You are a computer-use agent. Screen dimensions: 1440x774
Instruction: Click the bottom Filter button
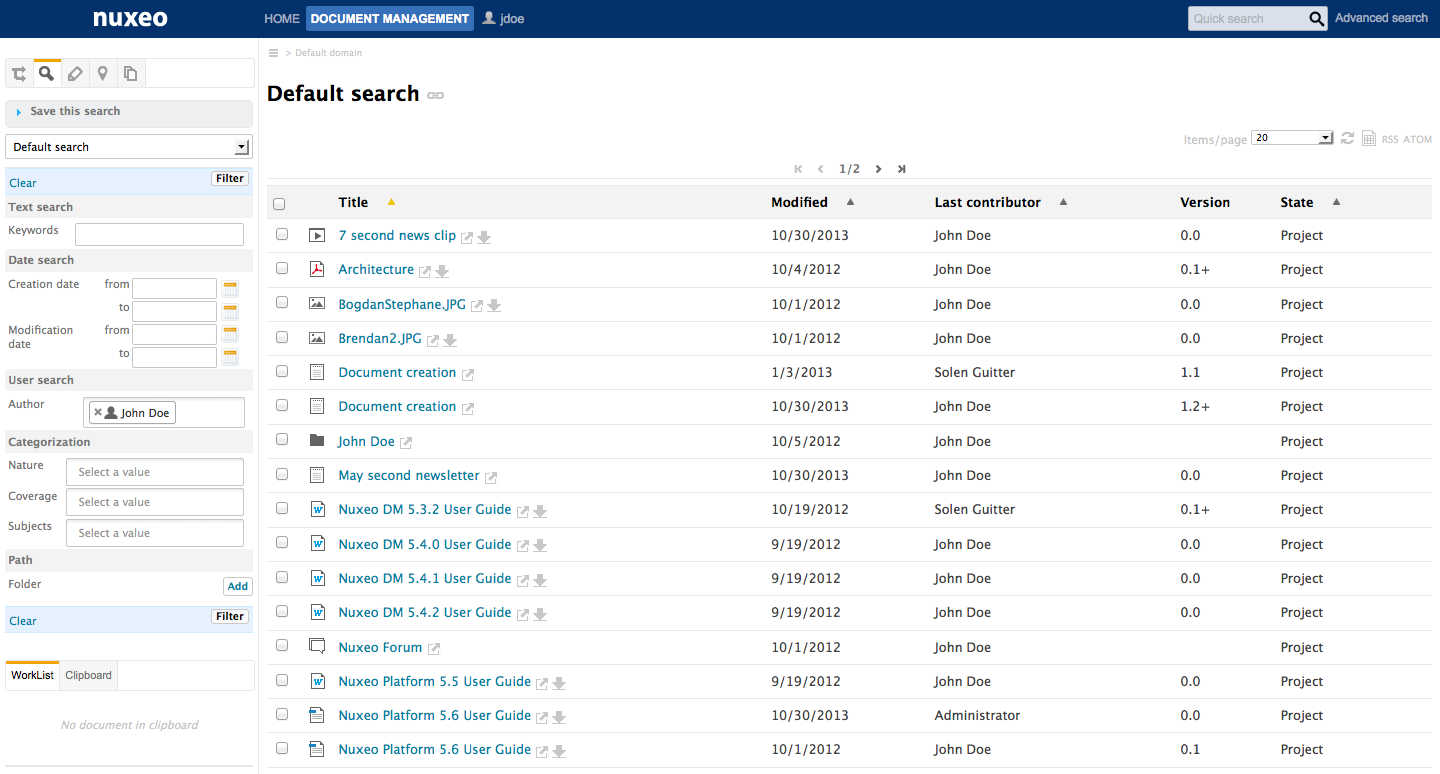pyautogui.click(x=230, y=617)
